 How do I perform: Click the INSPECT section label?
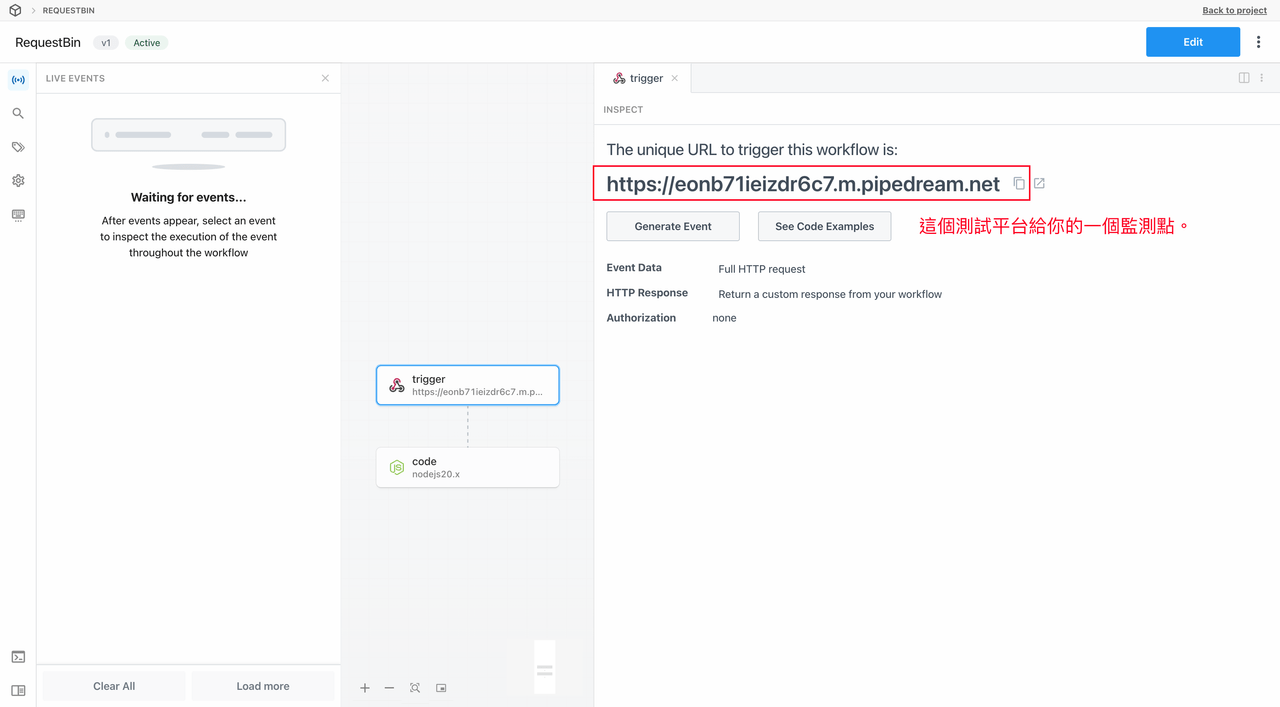tap(623, 110)
